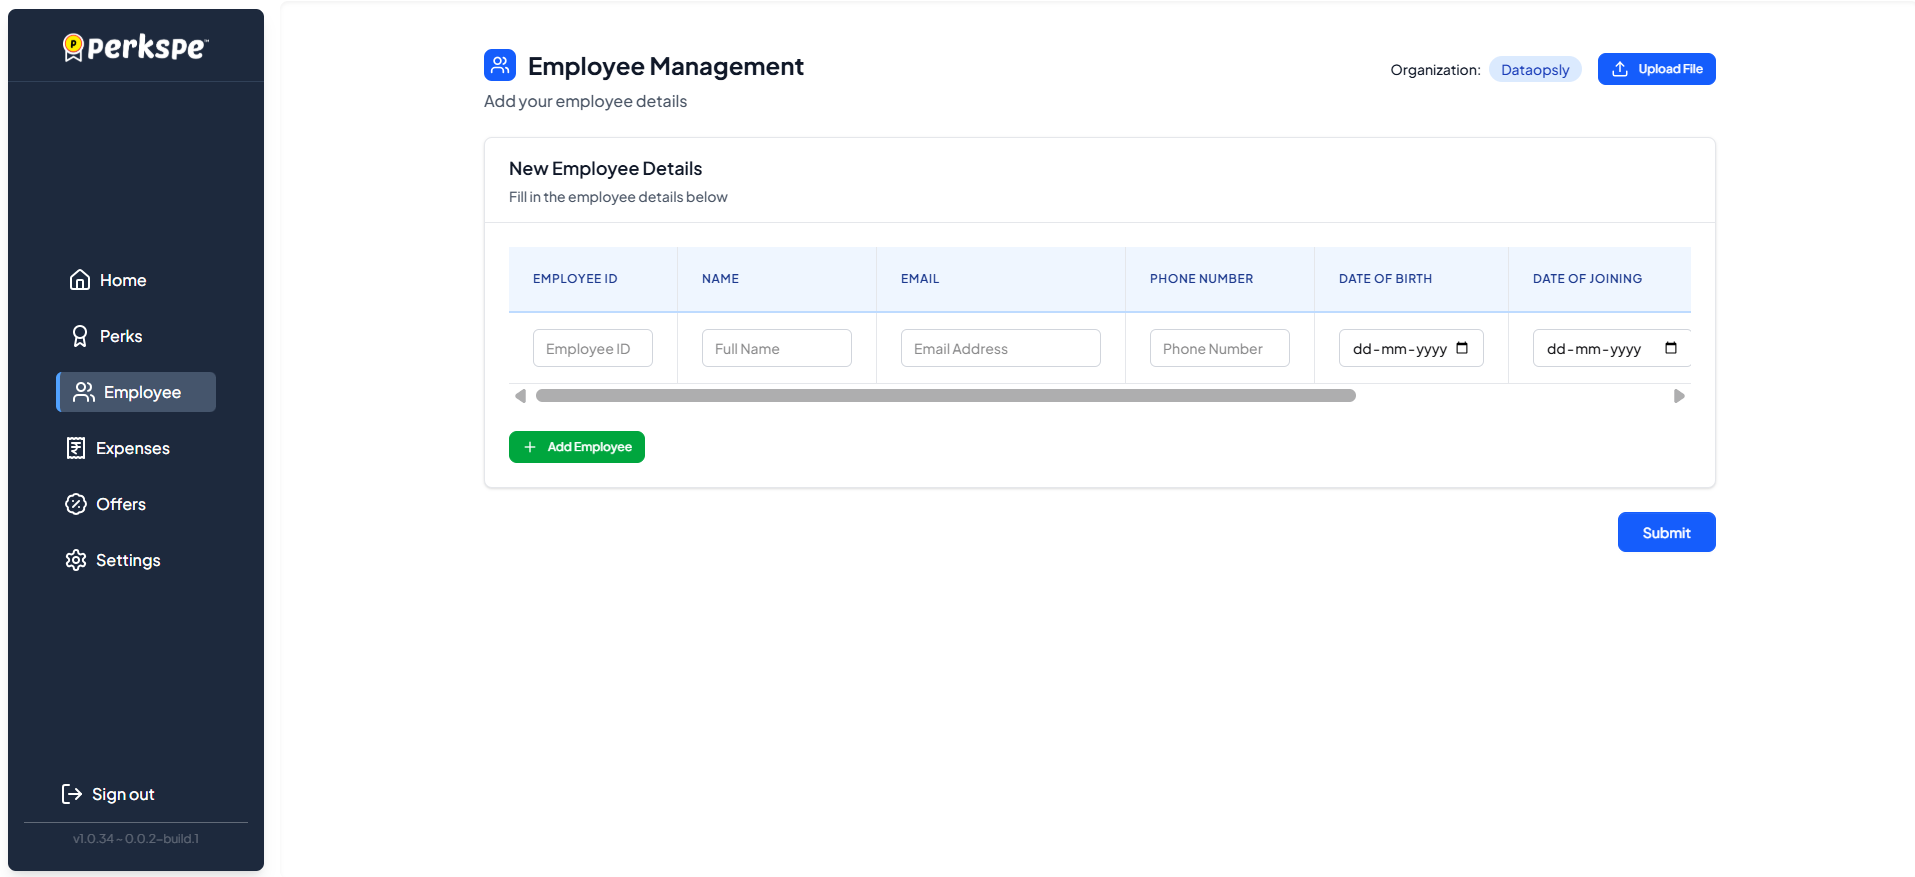Open the Date of Birth calendar picker
The image size is (1915, 877).
coord(1462,348)
